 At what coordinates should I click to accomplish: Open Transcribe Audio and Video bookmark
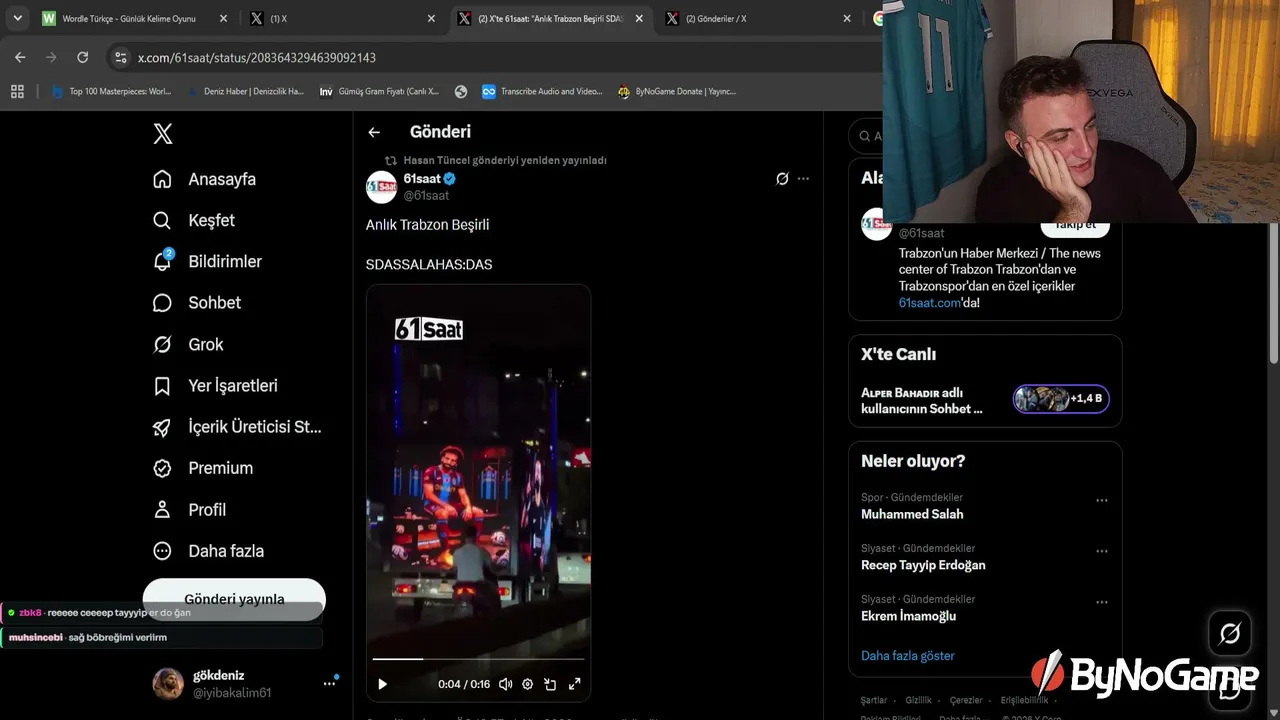[x=542, y=91]
